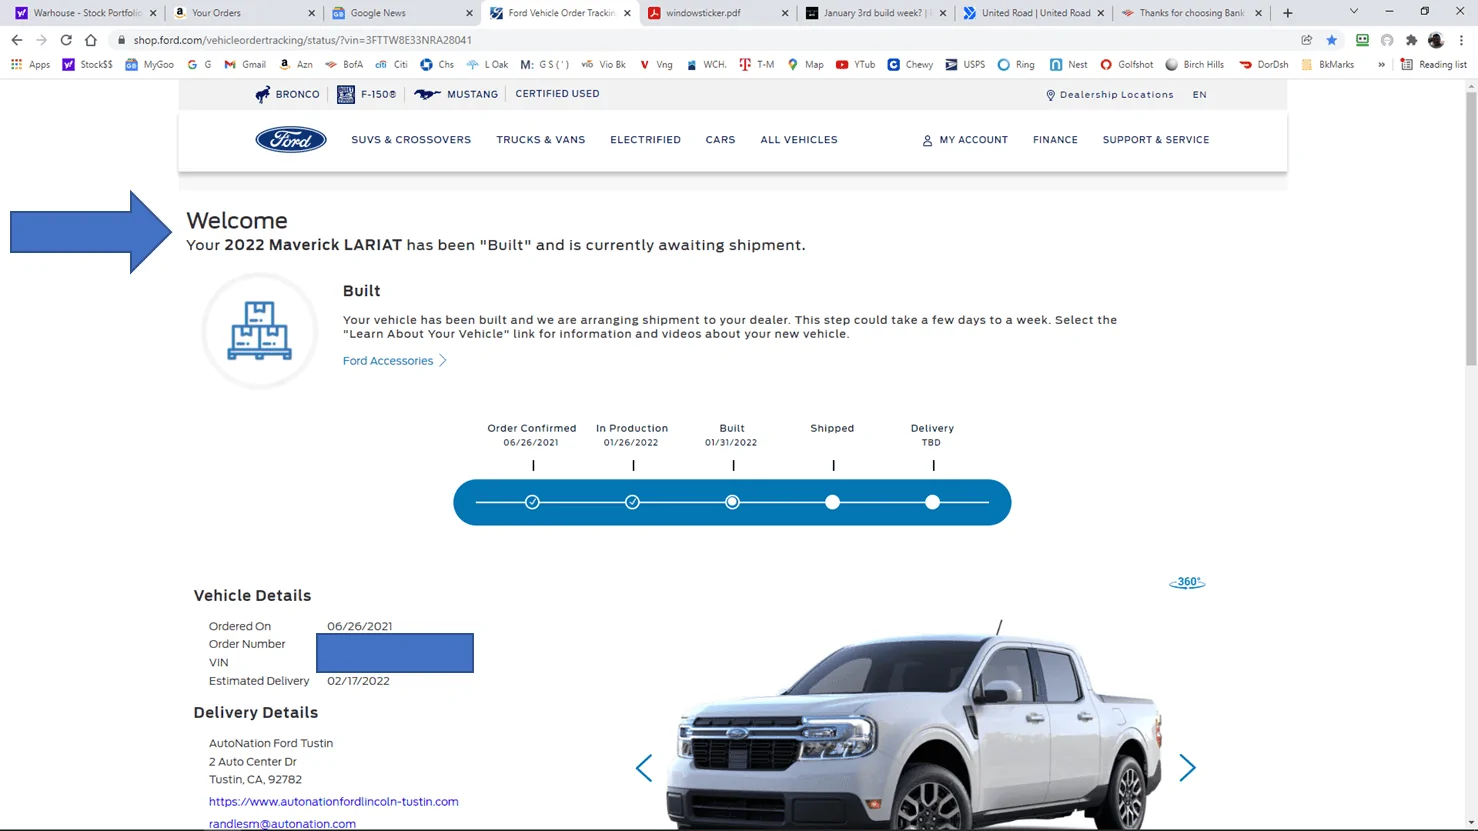
Task: Click the Shipped step marker on tracker
Action: (832, 502)
